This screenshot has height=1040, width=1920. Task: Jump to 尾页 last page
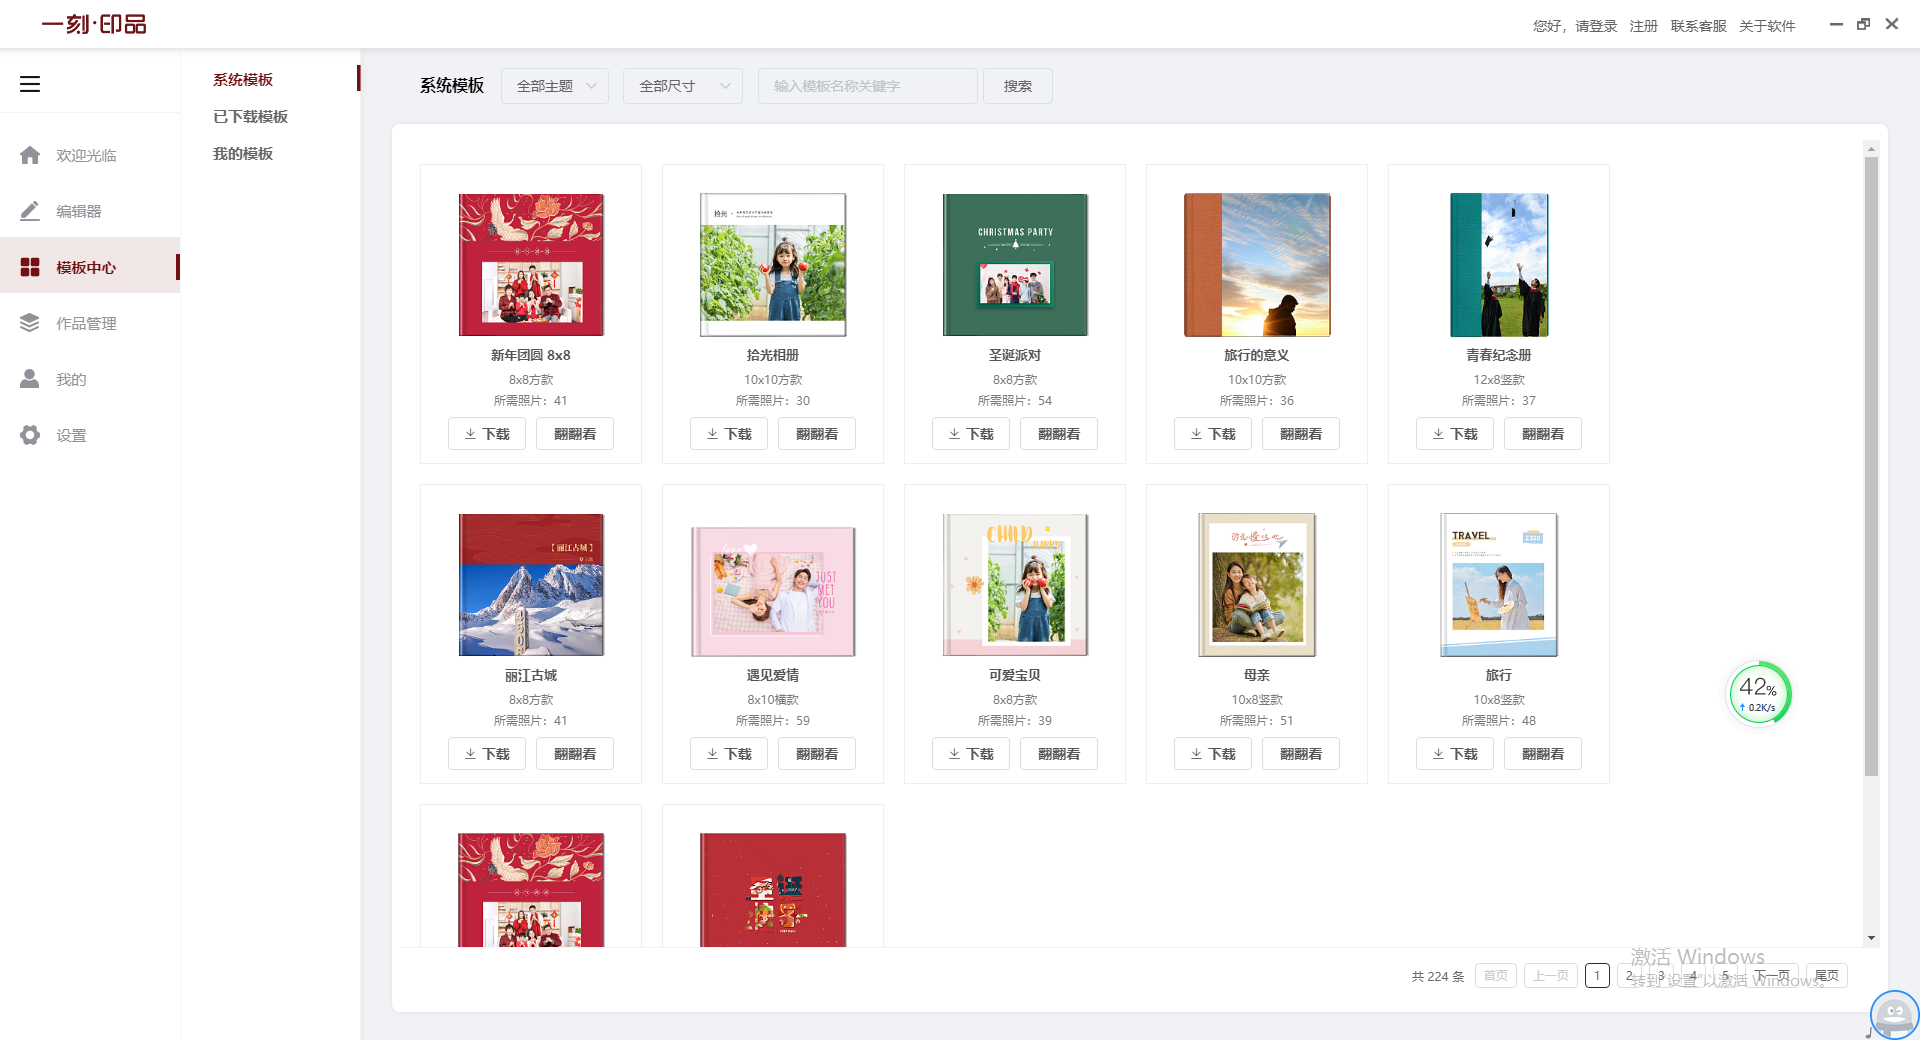click(1827, 976)
